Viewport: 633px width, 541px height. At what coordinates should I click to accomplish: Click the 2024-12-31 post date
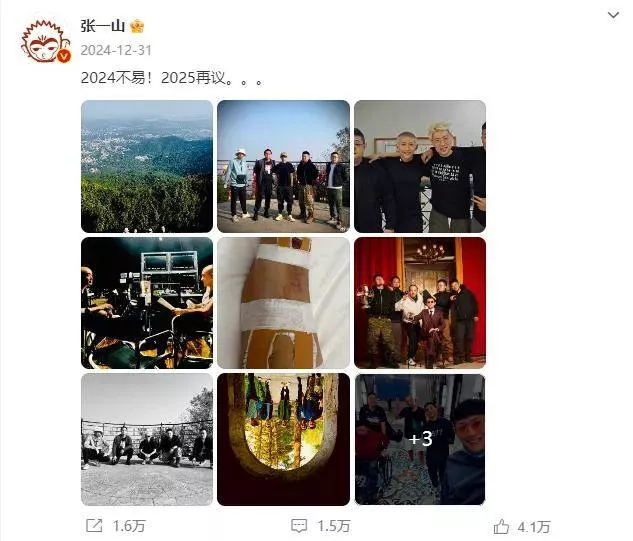(x=116, y=50)
